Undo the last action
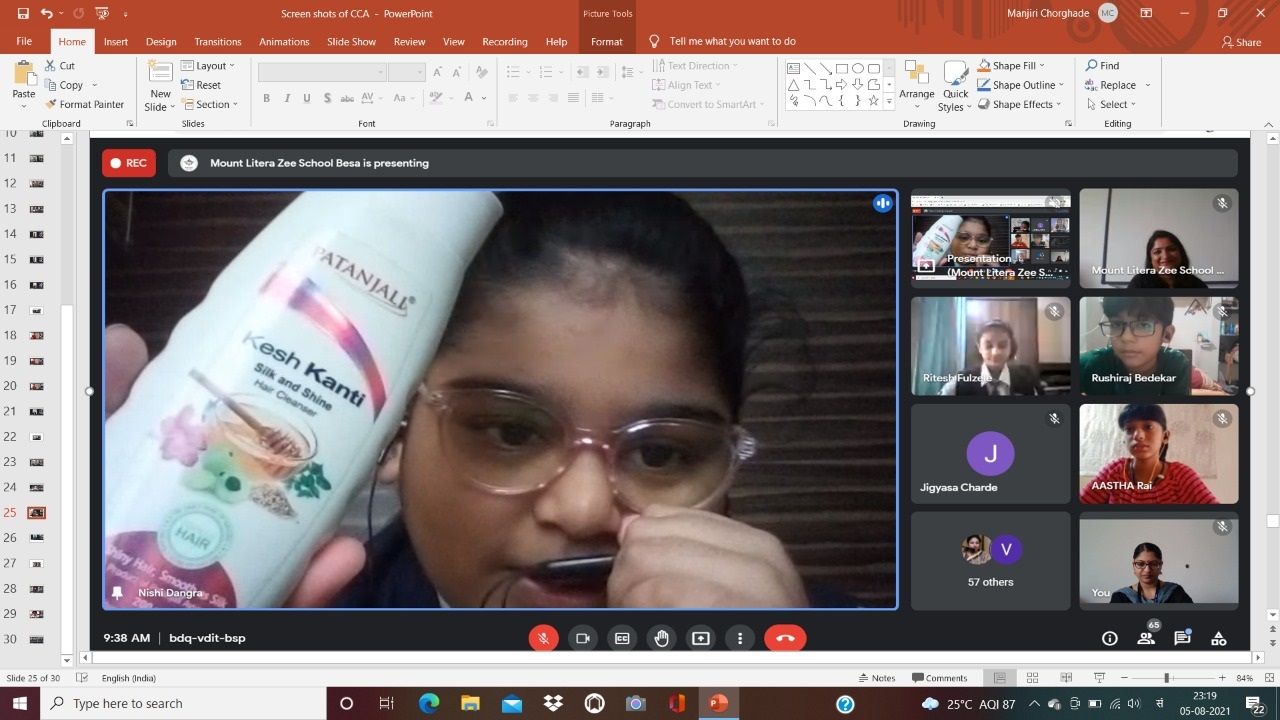Viewport: 1280px width, 720px height. [x=47, y=14]
